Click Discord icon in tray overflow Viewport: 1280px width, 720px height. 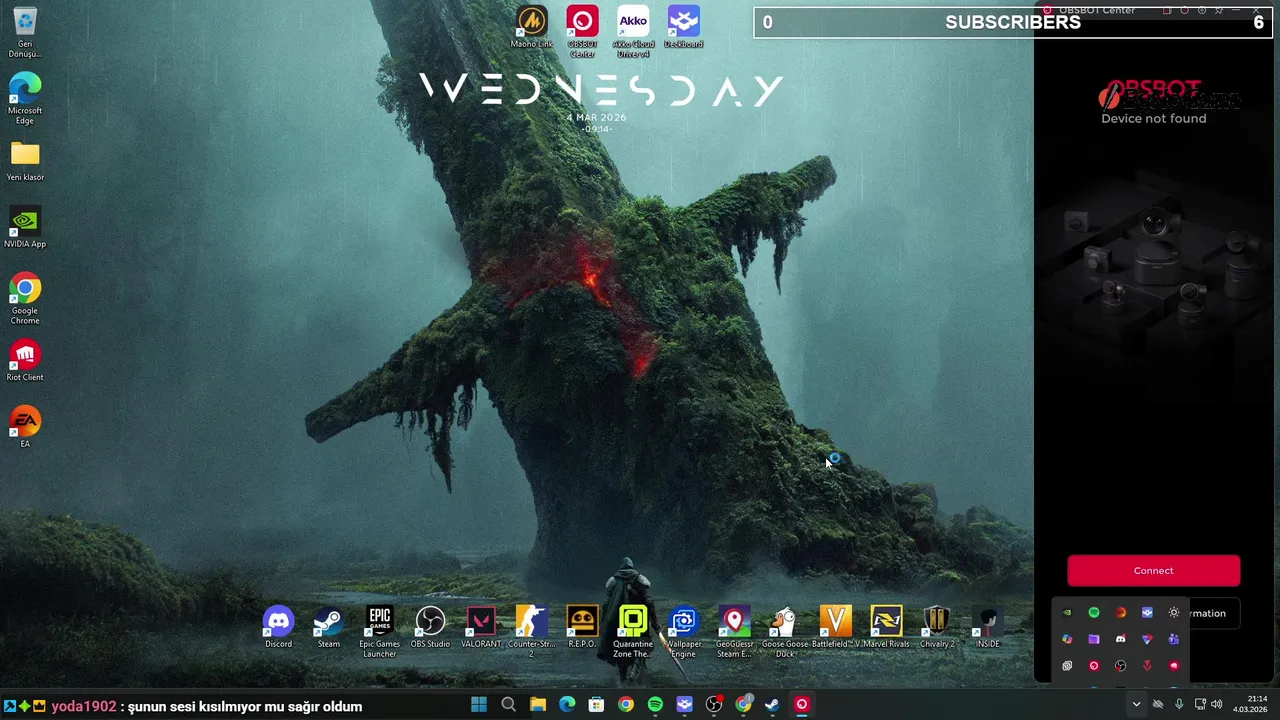[x=1120, y=639]
